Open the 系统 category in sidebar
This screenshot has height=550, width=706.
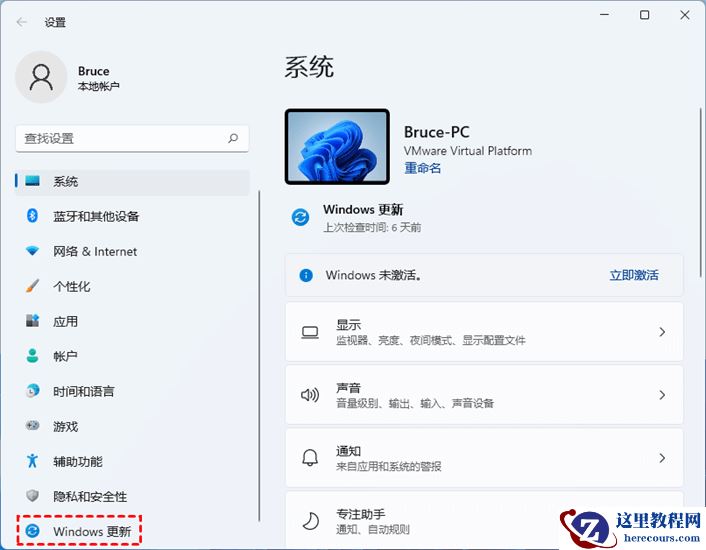132,181
